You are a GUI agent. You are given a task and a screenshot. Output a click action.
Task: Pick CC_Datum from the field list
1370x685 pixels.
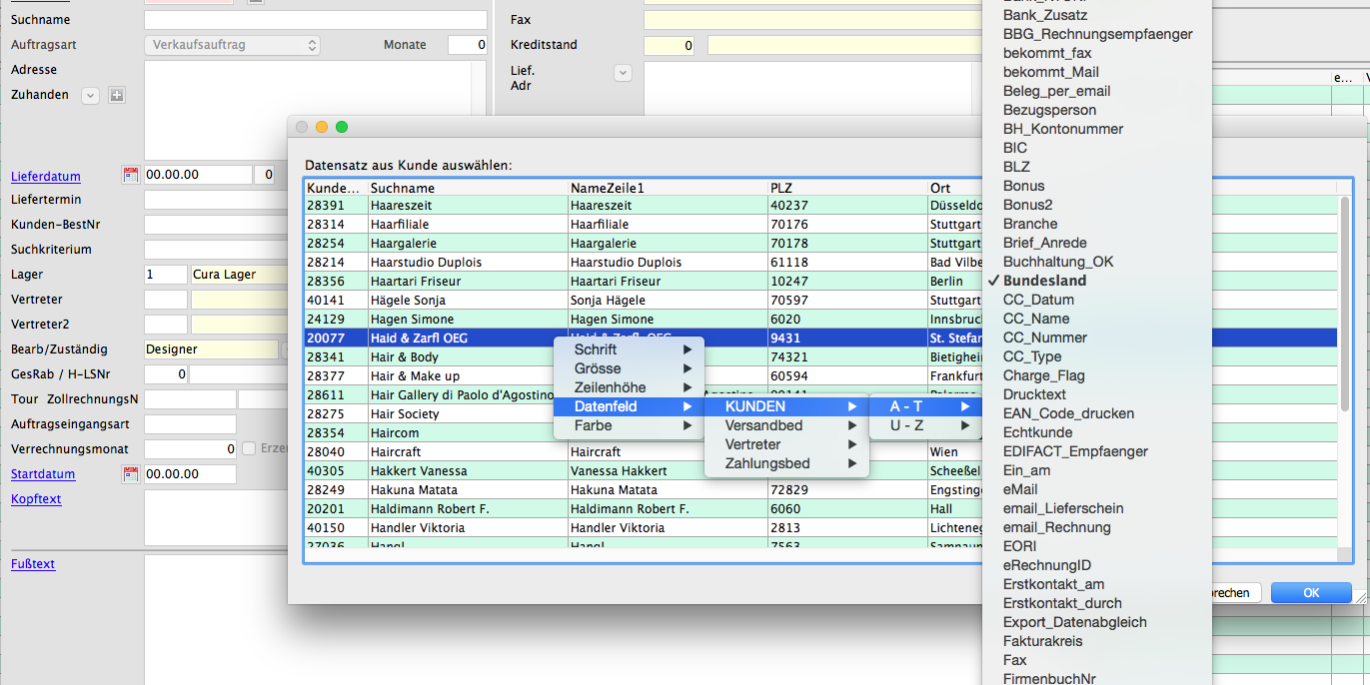(1097, 300)
